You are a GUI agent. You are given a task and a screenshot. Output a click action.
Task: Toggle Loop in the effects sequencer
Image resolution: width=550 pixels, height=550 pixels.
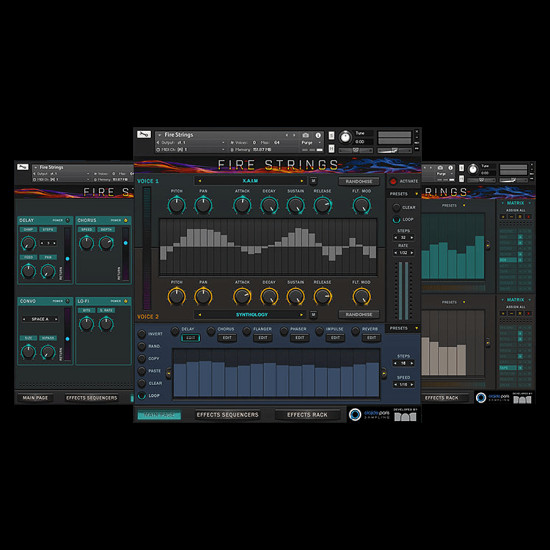point(141,396)
